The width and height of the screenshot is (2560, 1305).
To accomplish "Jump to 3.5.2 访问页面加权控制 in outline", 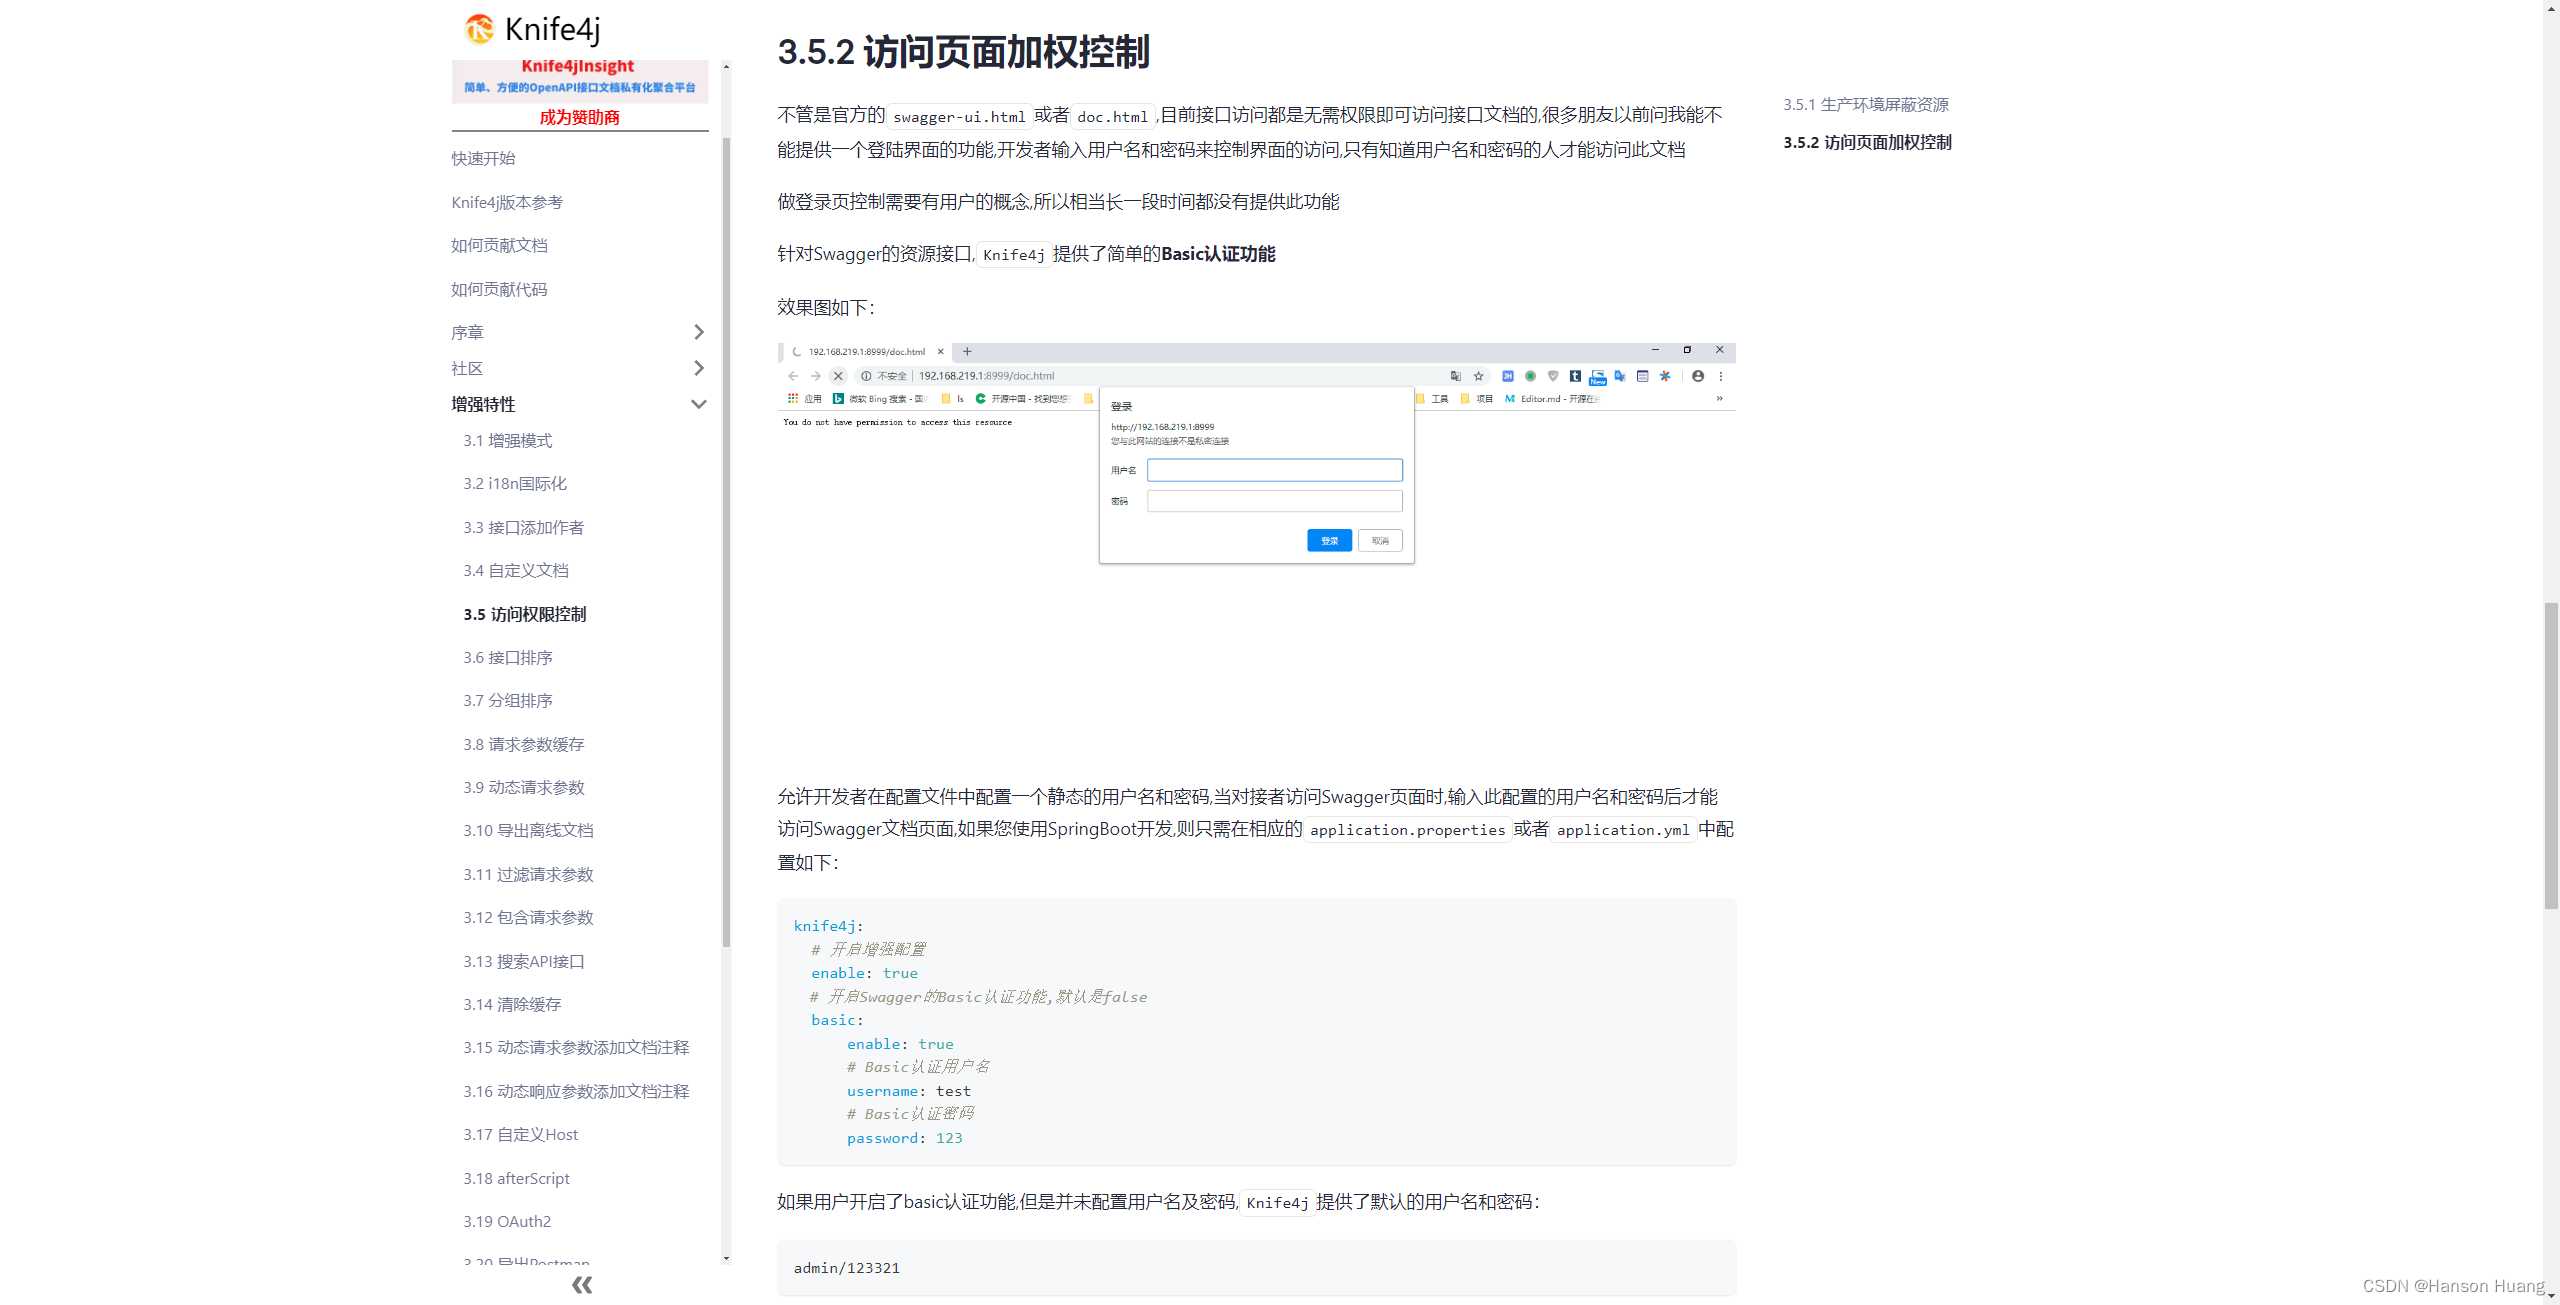I will (x=1867, y=142).
